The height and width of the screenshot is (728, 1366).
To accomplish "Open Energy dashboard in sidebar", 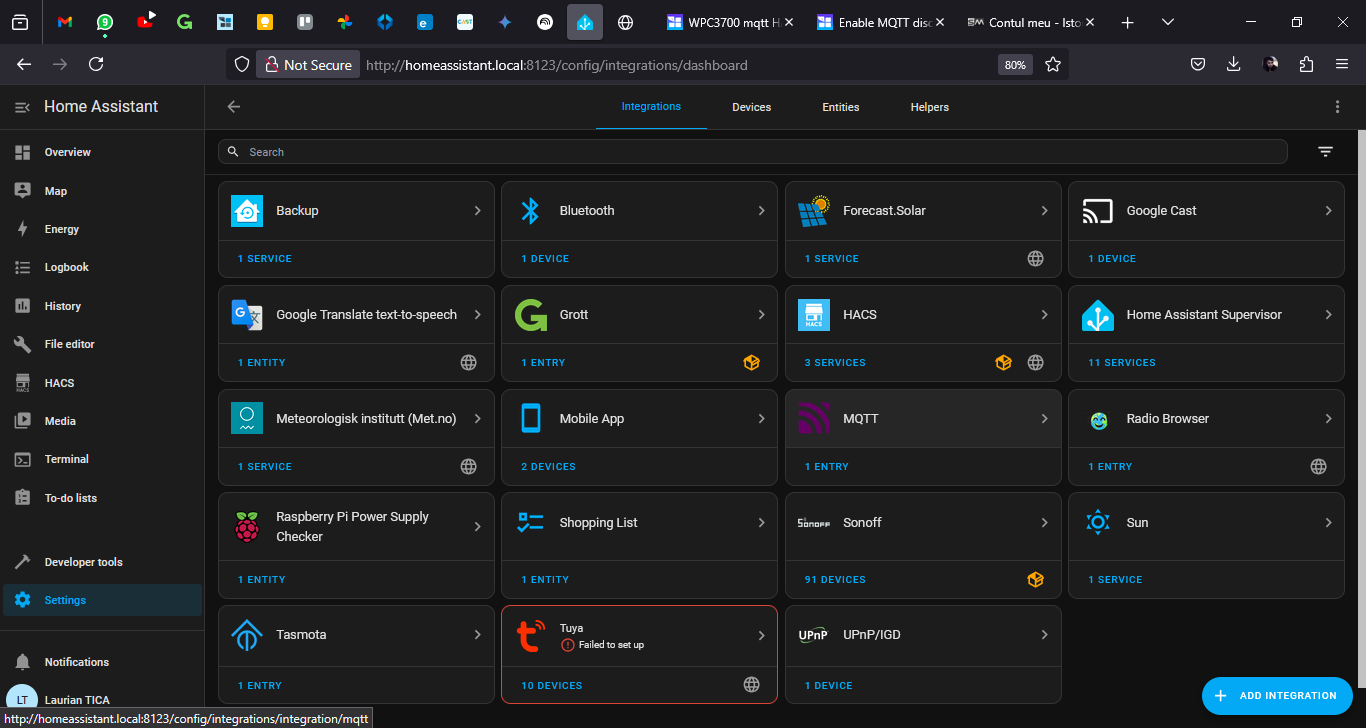I will coord(61,229).
